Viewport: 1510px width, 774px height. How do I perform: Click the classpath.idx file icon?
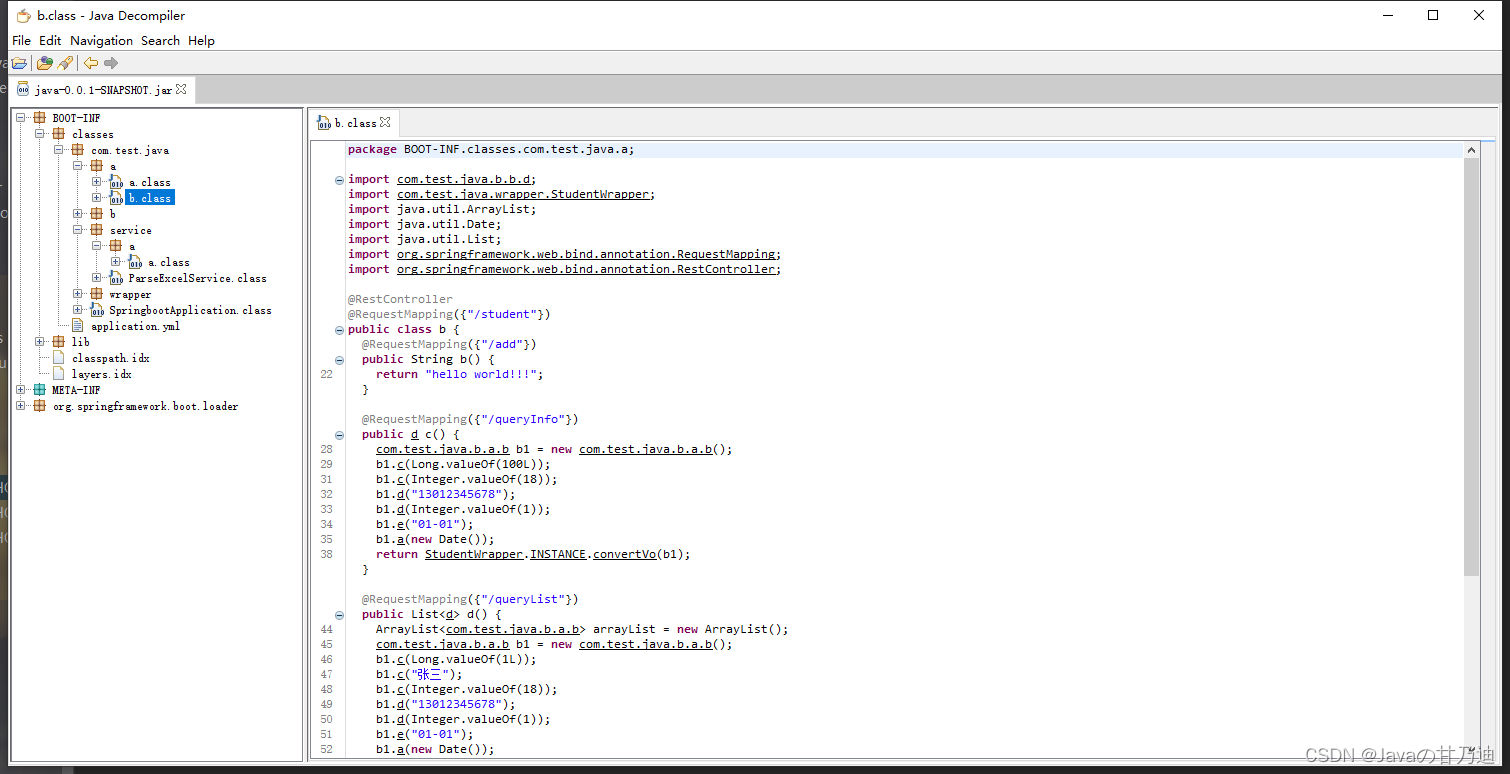(59, 358)
